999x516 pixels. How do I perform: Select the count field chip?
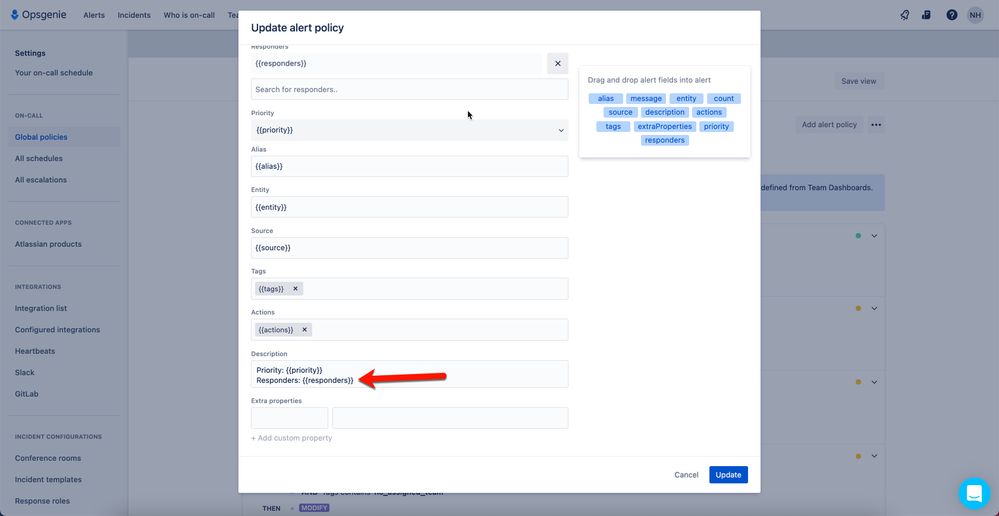point(724,99)
